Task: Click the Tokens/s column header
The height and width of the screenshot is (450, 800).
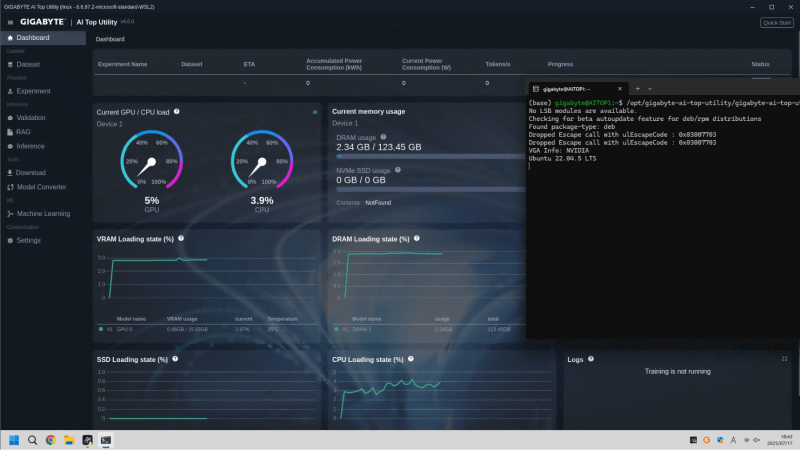Action: [x=497, y=64]
